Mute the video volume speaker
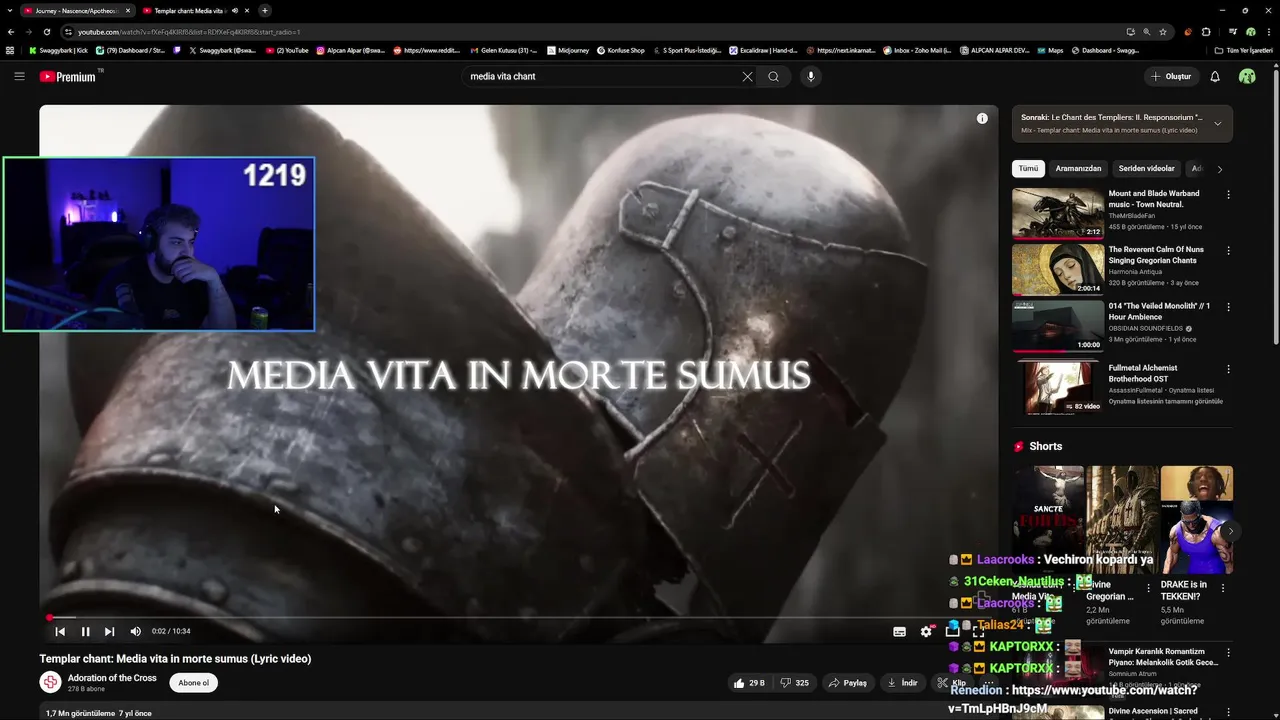Viewport: 1280px width, 720px height. (x=135, y=631)
